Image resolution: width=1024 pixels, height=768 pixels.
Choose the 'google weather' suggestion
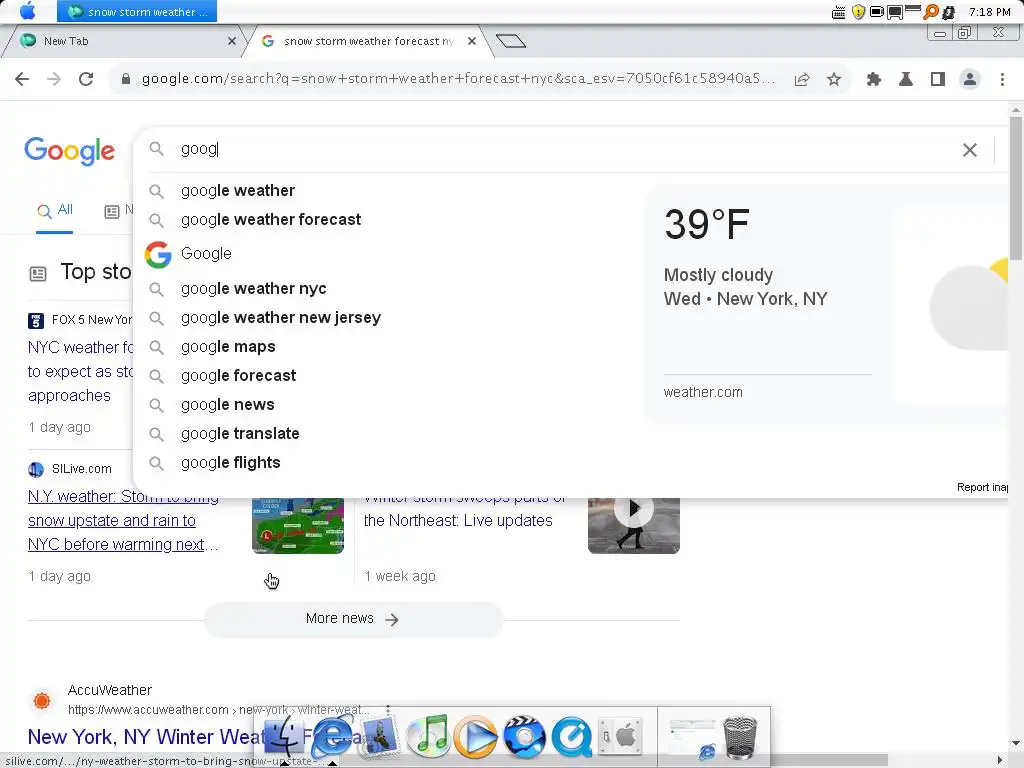(x=237, y=191)
